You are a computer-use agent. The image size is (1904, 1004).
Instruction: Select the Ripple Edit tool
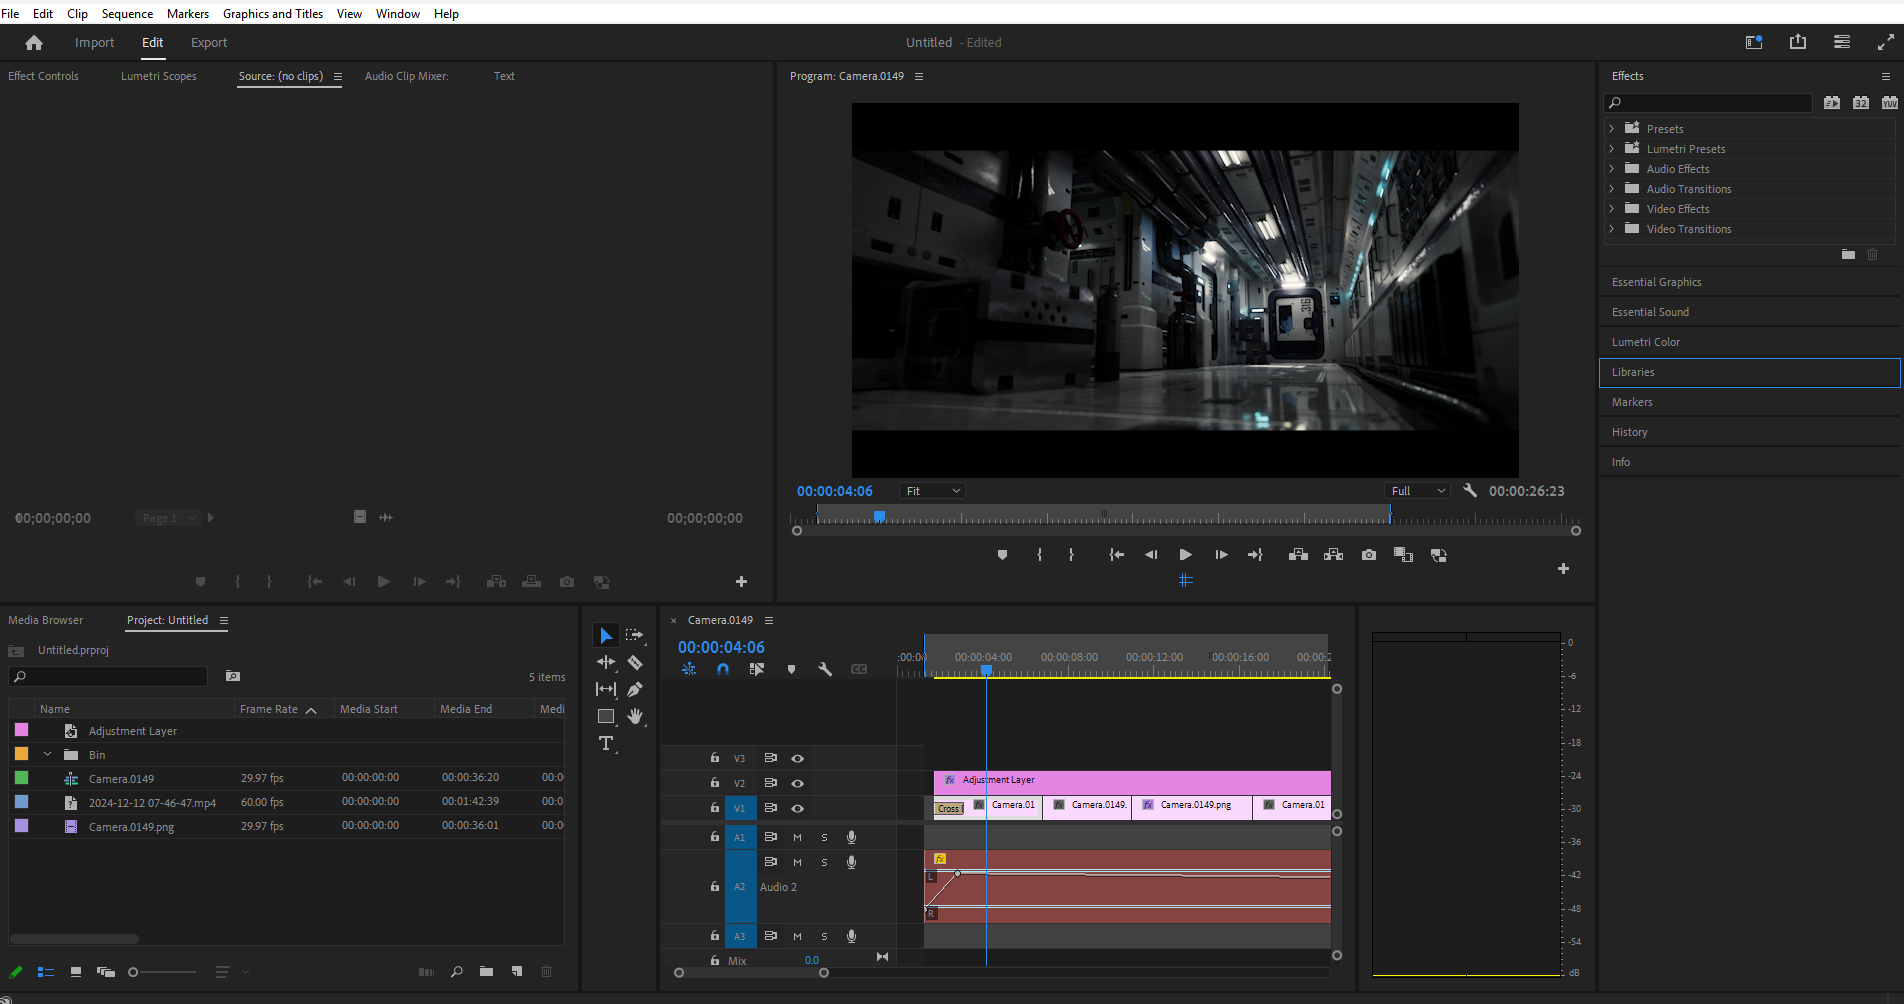tap(606, 662)
